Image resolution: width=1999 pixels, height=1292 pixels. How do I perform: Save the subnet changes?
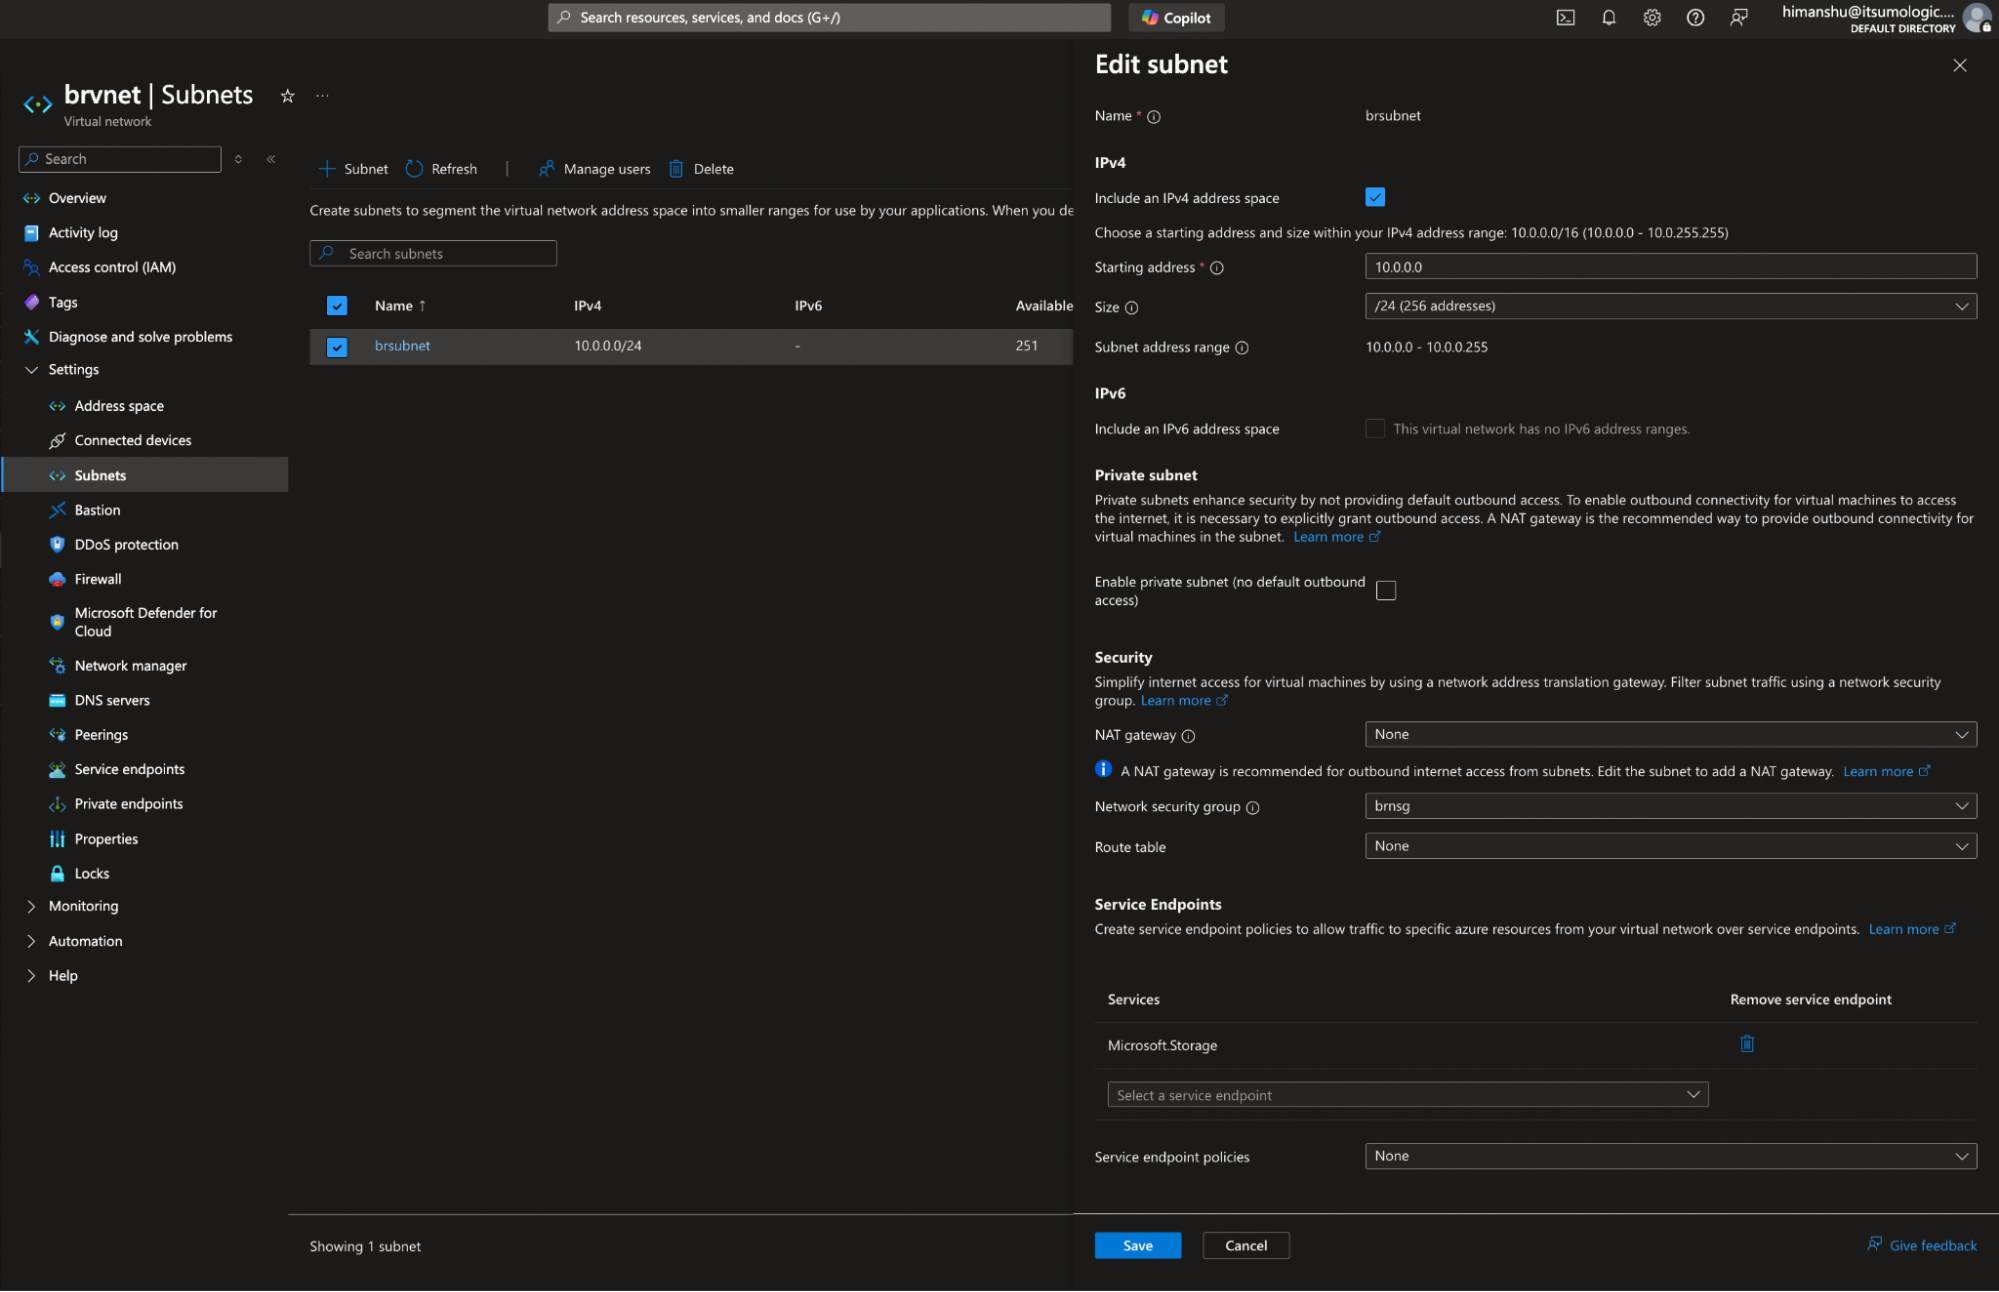1137,1245
